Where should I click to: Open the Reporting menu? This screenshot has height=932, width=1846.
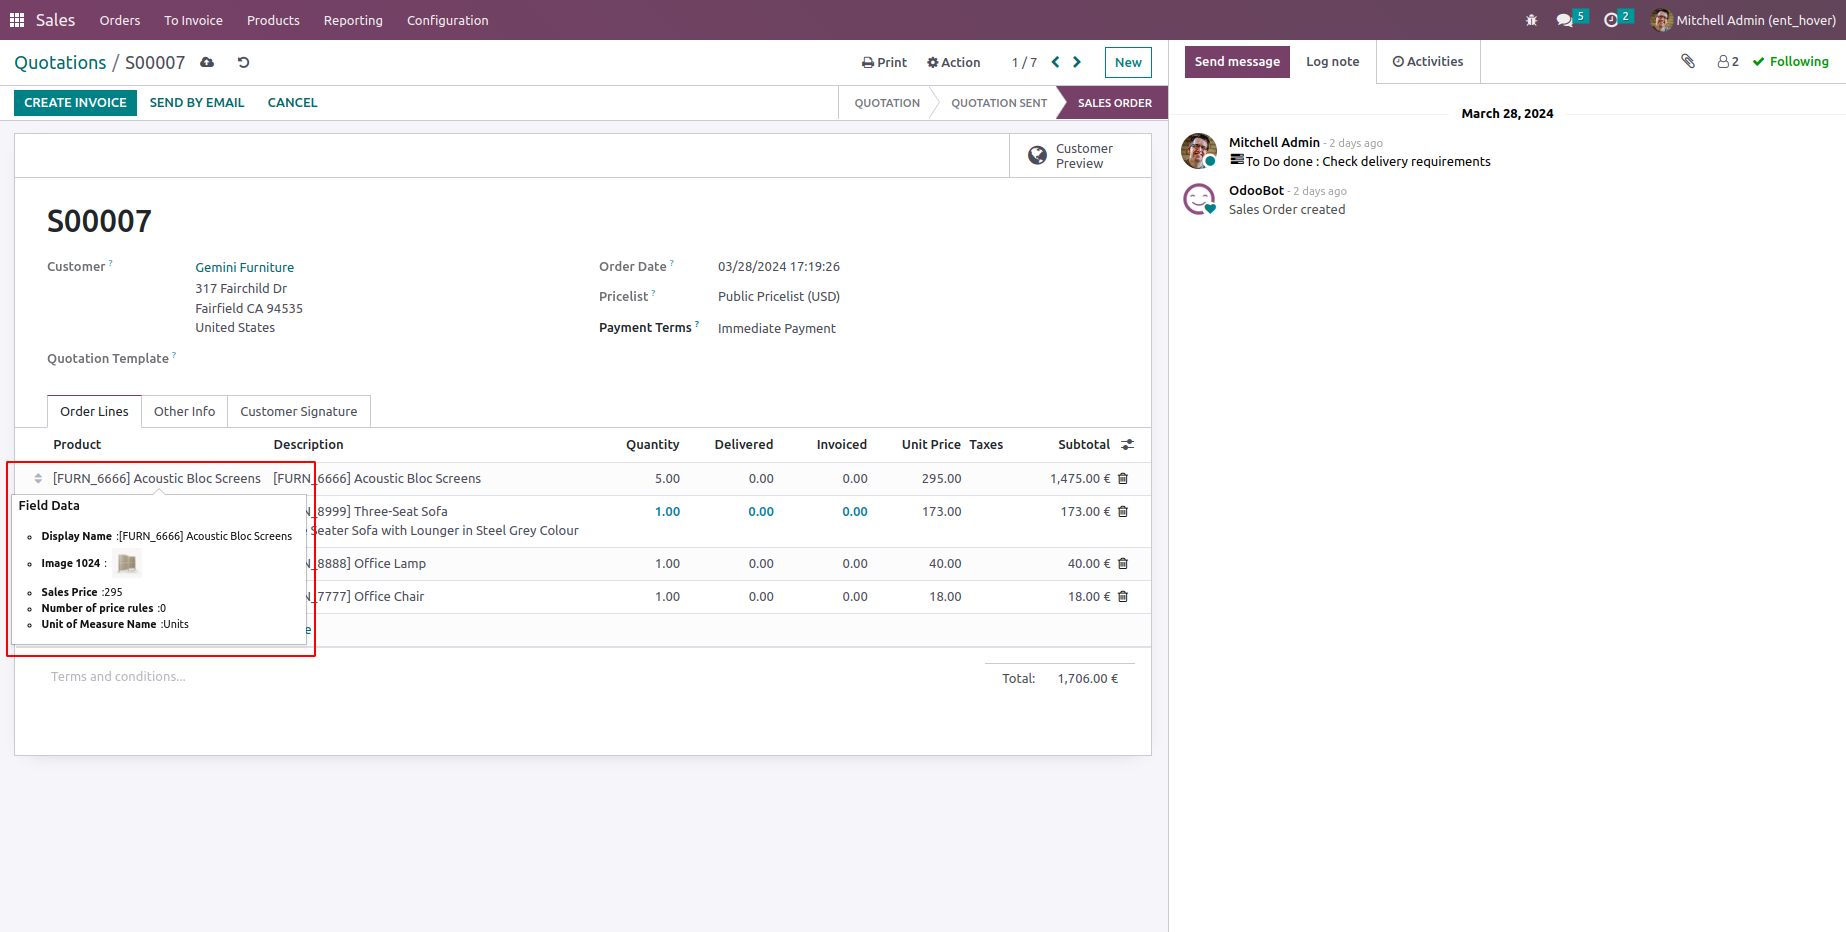pyautogui.click(x=353, y=20)
